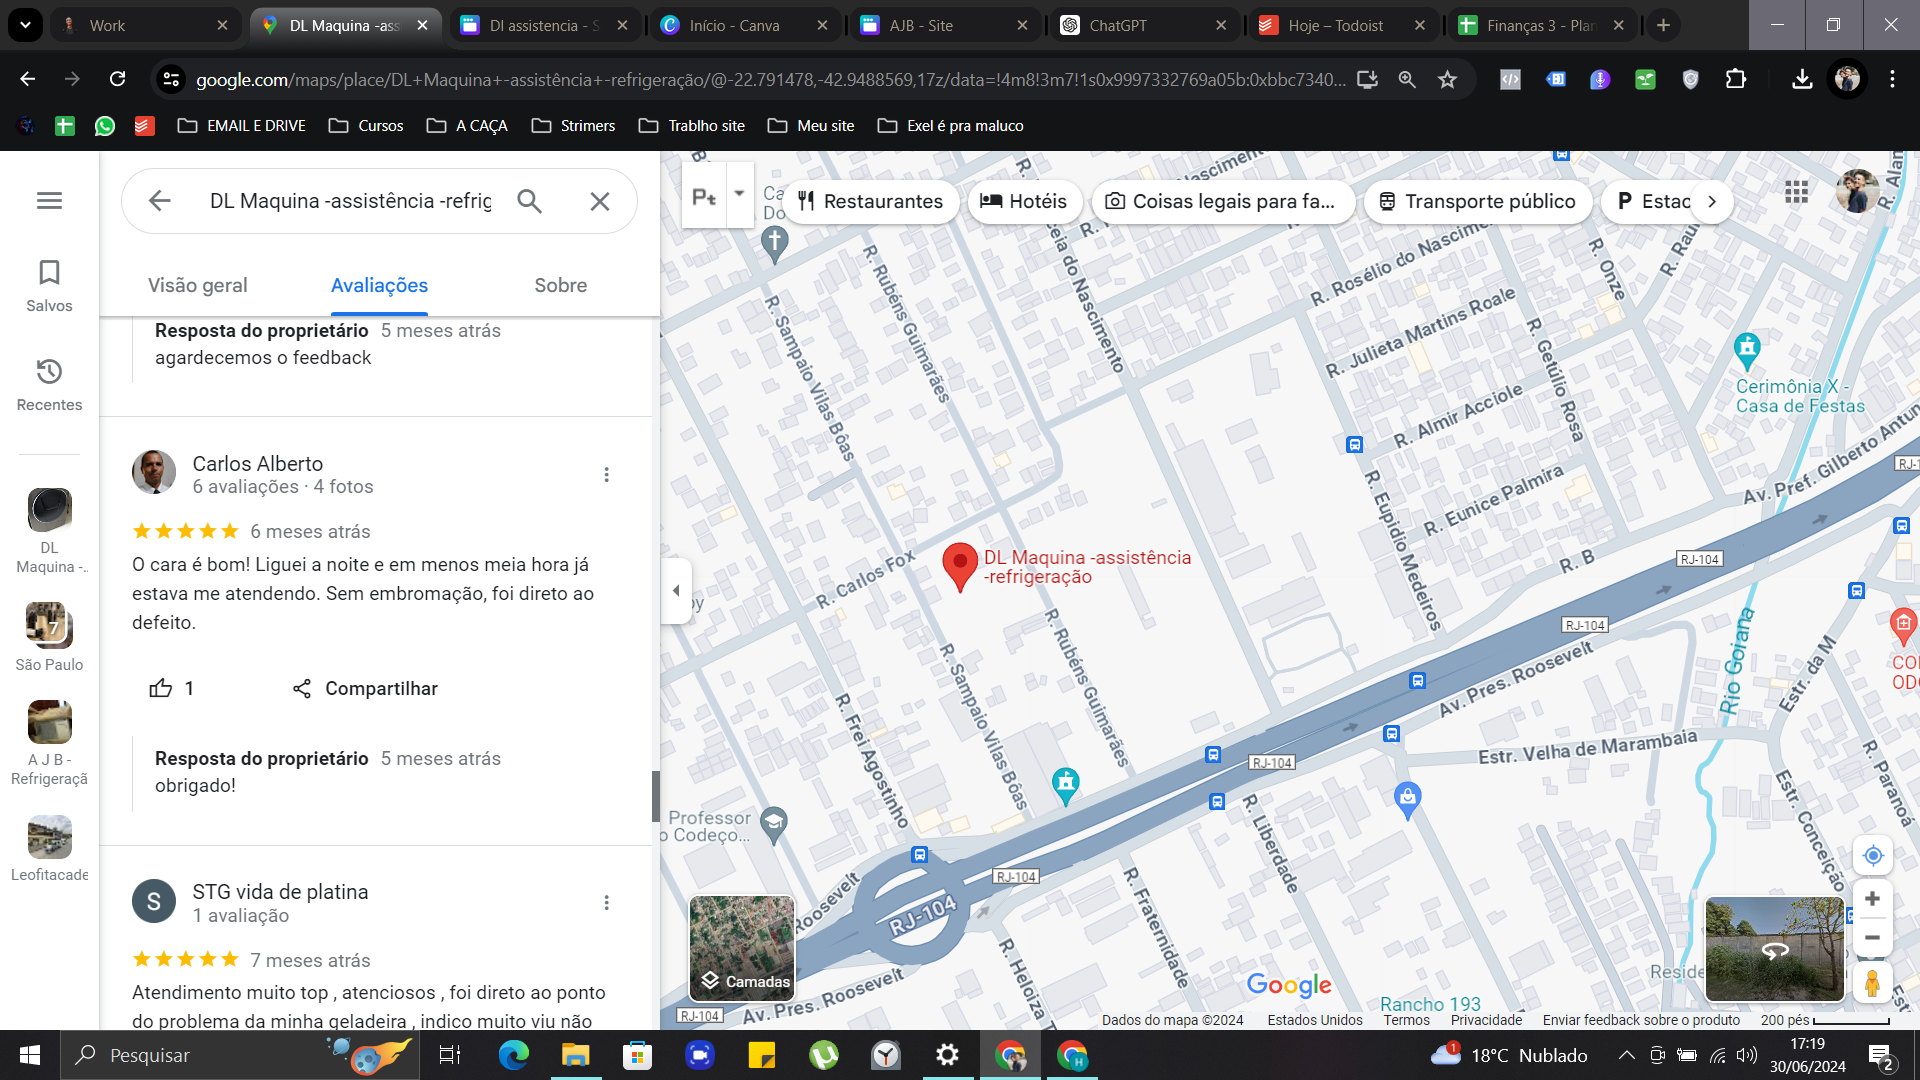Show more category chips with the right chevron
Image resolution: width=1920 pixels, height=1080 pixels.
tap(1712, 201)
